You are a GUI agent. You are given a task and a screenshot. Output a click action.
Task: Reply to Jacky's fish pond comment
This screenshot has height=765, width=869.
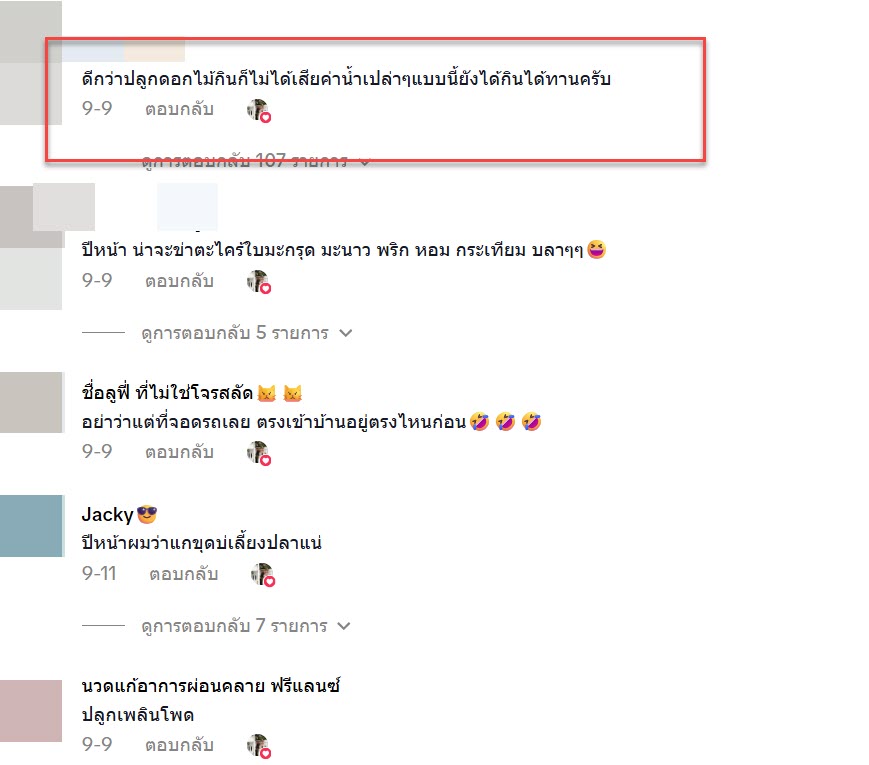[x=183, y=574]
